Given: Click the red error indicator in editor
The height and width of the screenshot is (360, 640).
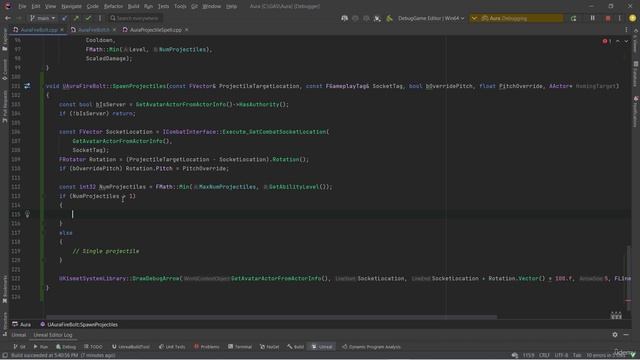Looking at the screenshot, I should click(x=607, y=41).
